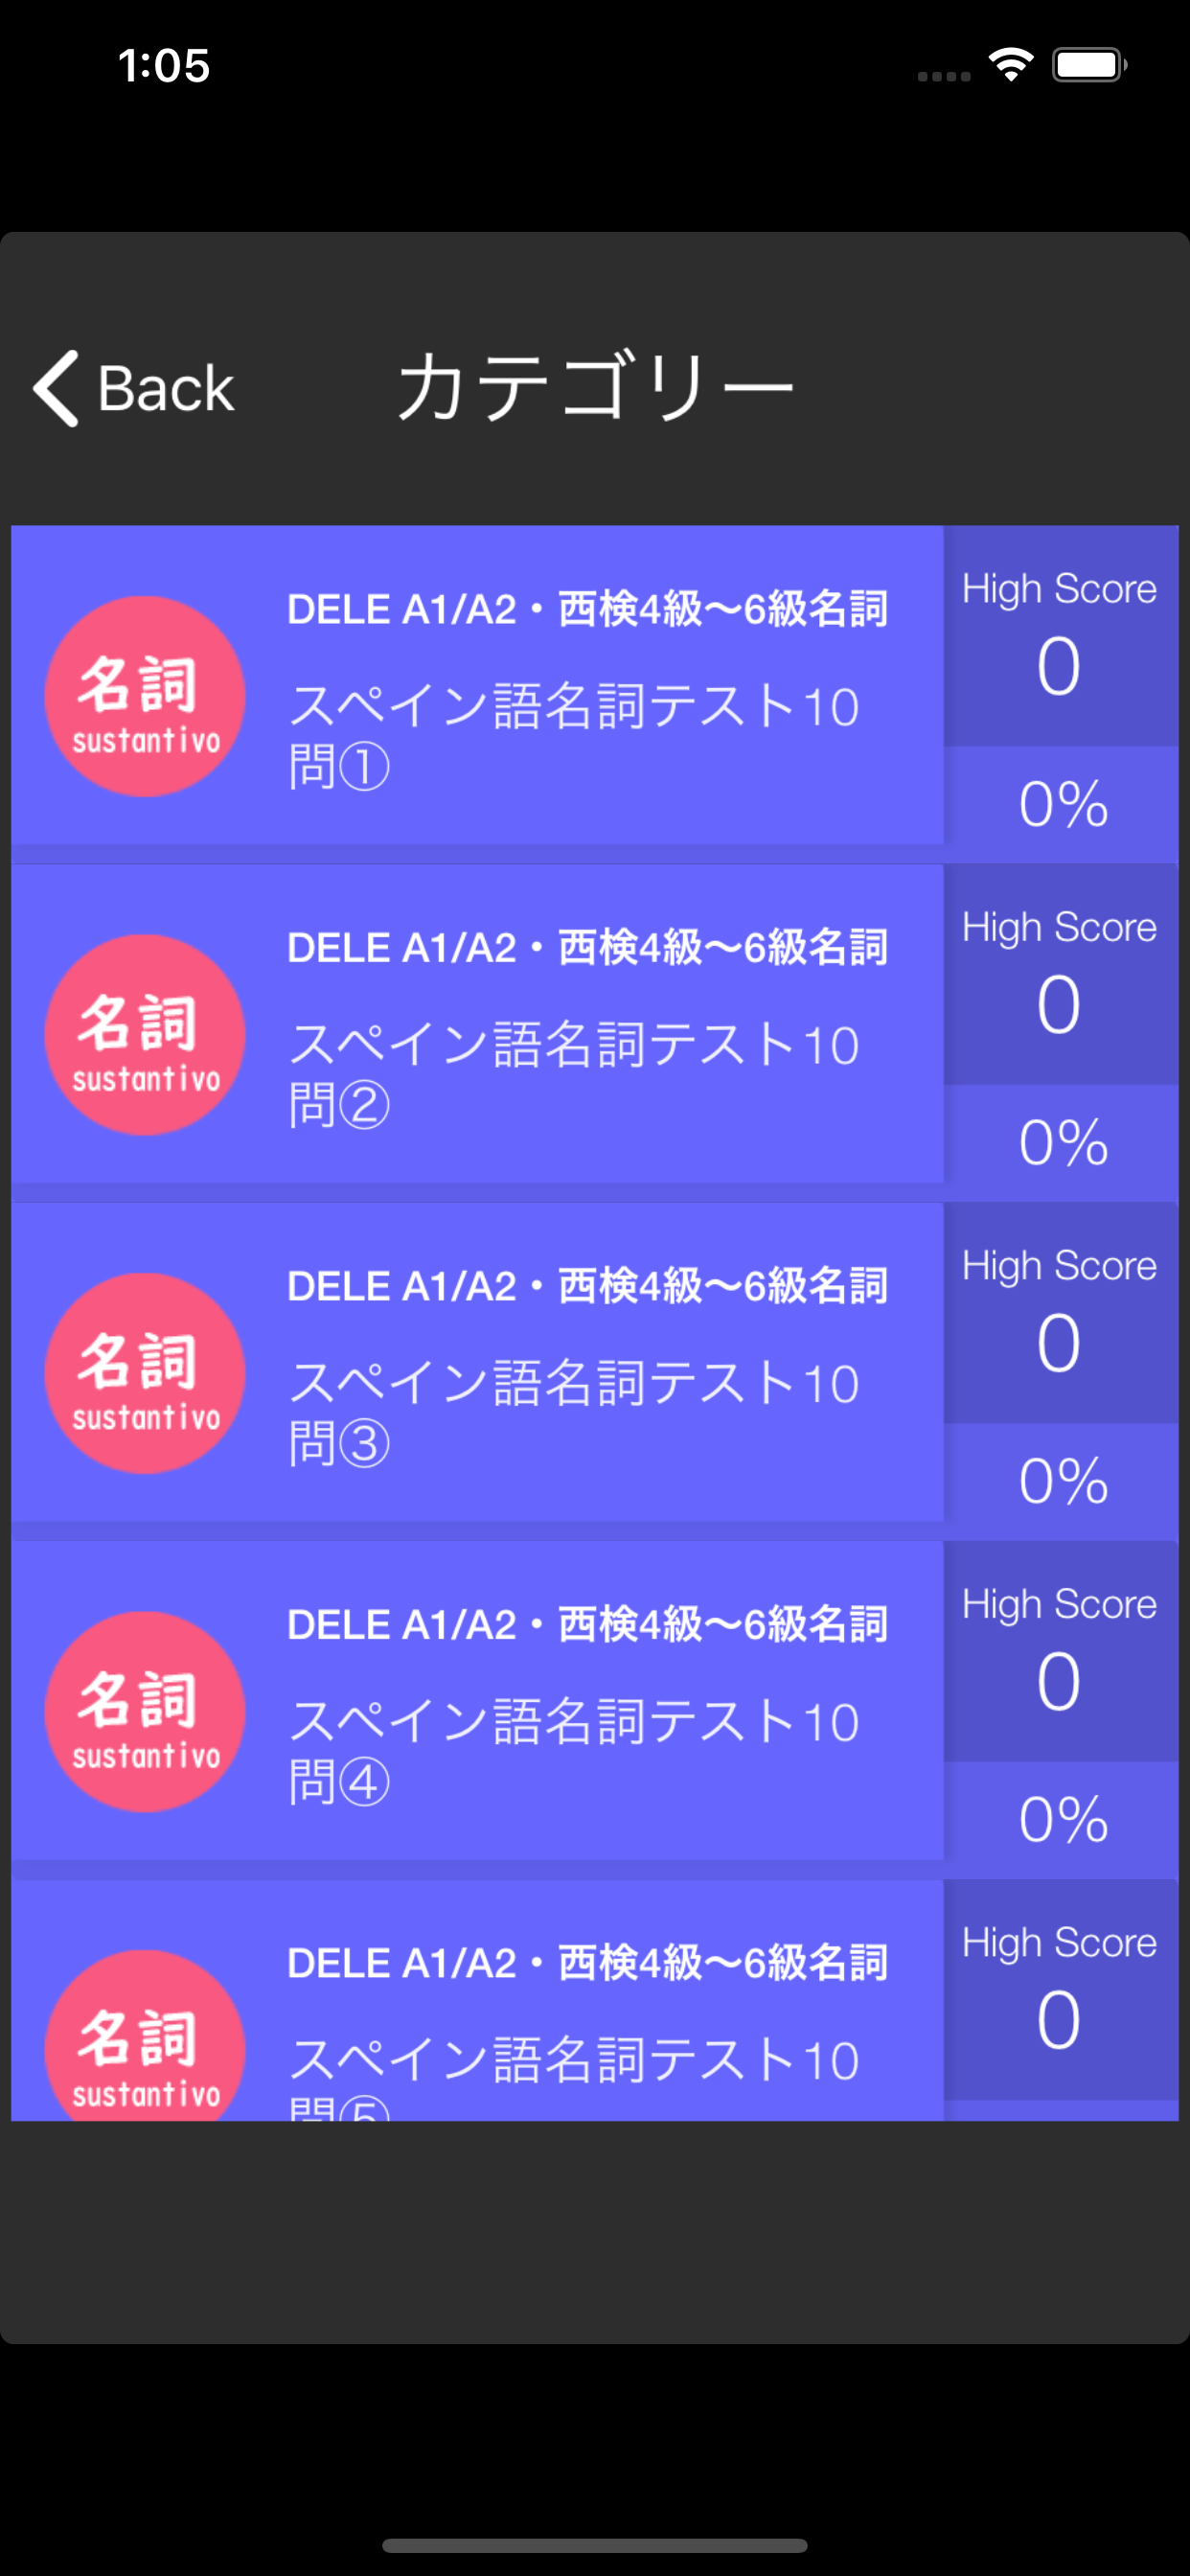Open スペイン語名詞テスト10問② quiz
This screenshot has width=1190, height=2576.
tap(574, 1074)
